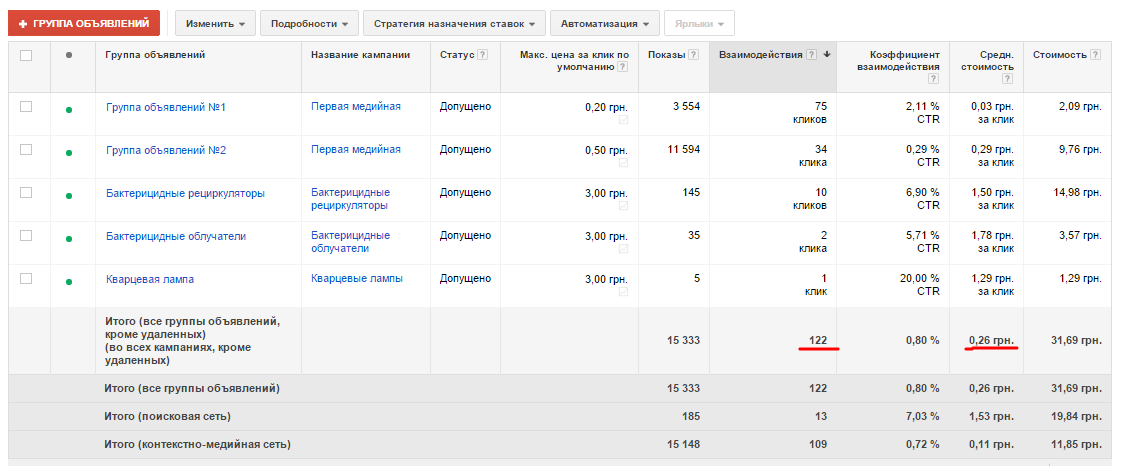Open Бактерицидные рециркуляторы campaign name link
The image size is (1121, 466).
coord(350,199)
